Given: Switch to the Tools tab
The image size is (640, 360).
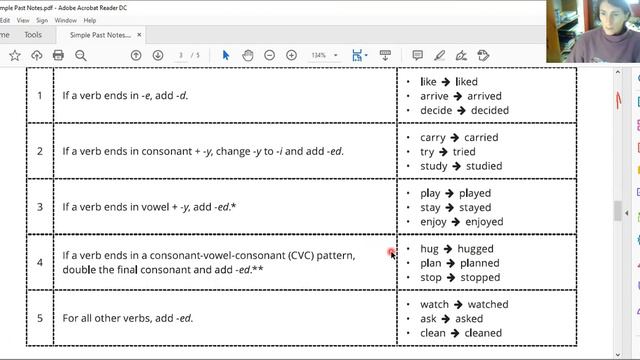Looking at the screenshot, I should 33,35.
